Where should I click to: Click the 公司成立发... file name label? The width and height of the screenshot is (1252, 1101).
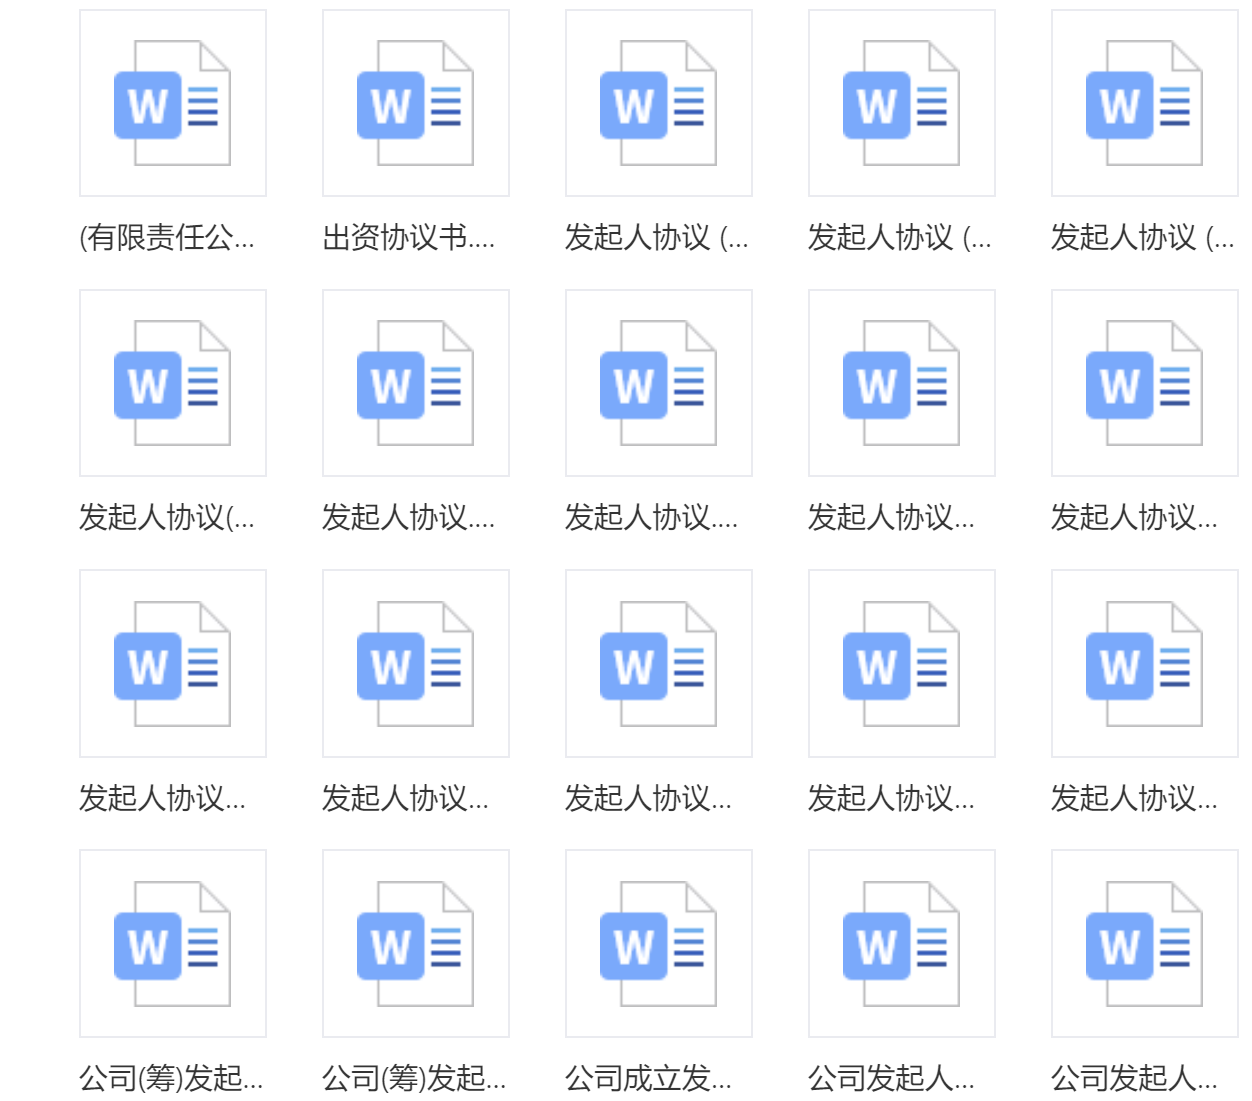pyautogui.click(x=648, y=1078)
